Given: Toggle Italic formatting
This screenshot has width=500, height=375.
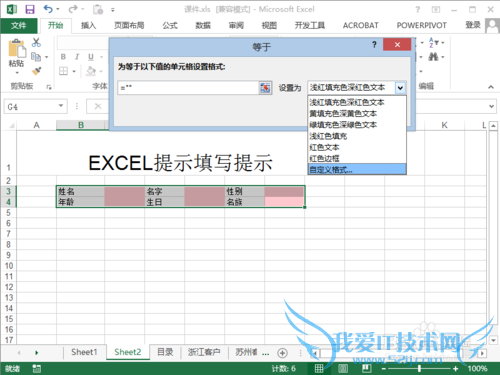Looking at the screenshot, I should click(x=77, y=57).
